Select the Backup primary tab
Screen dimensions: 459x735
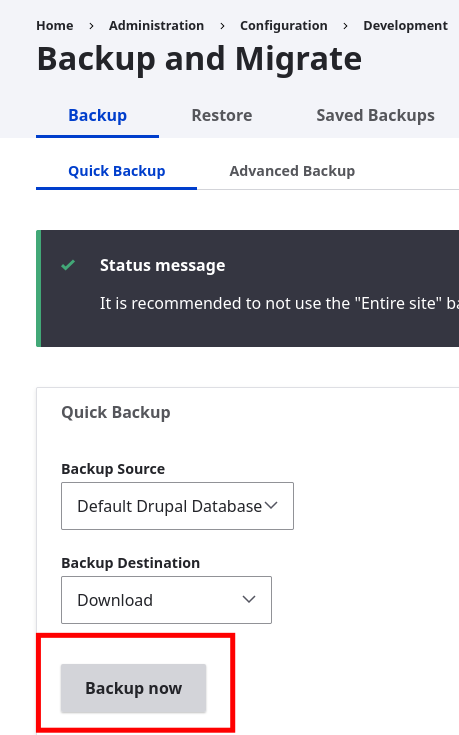click(x=98, y=115)
